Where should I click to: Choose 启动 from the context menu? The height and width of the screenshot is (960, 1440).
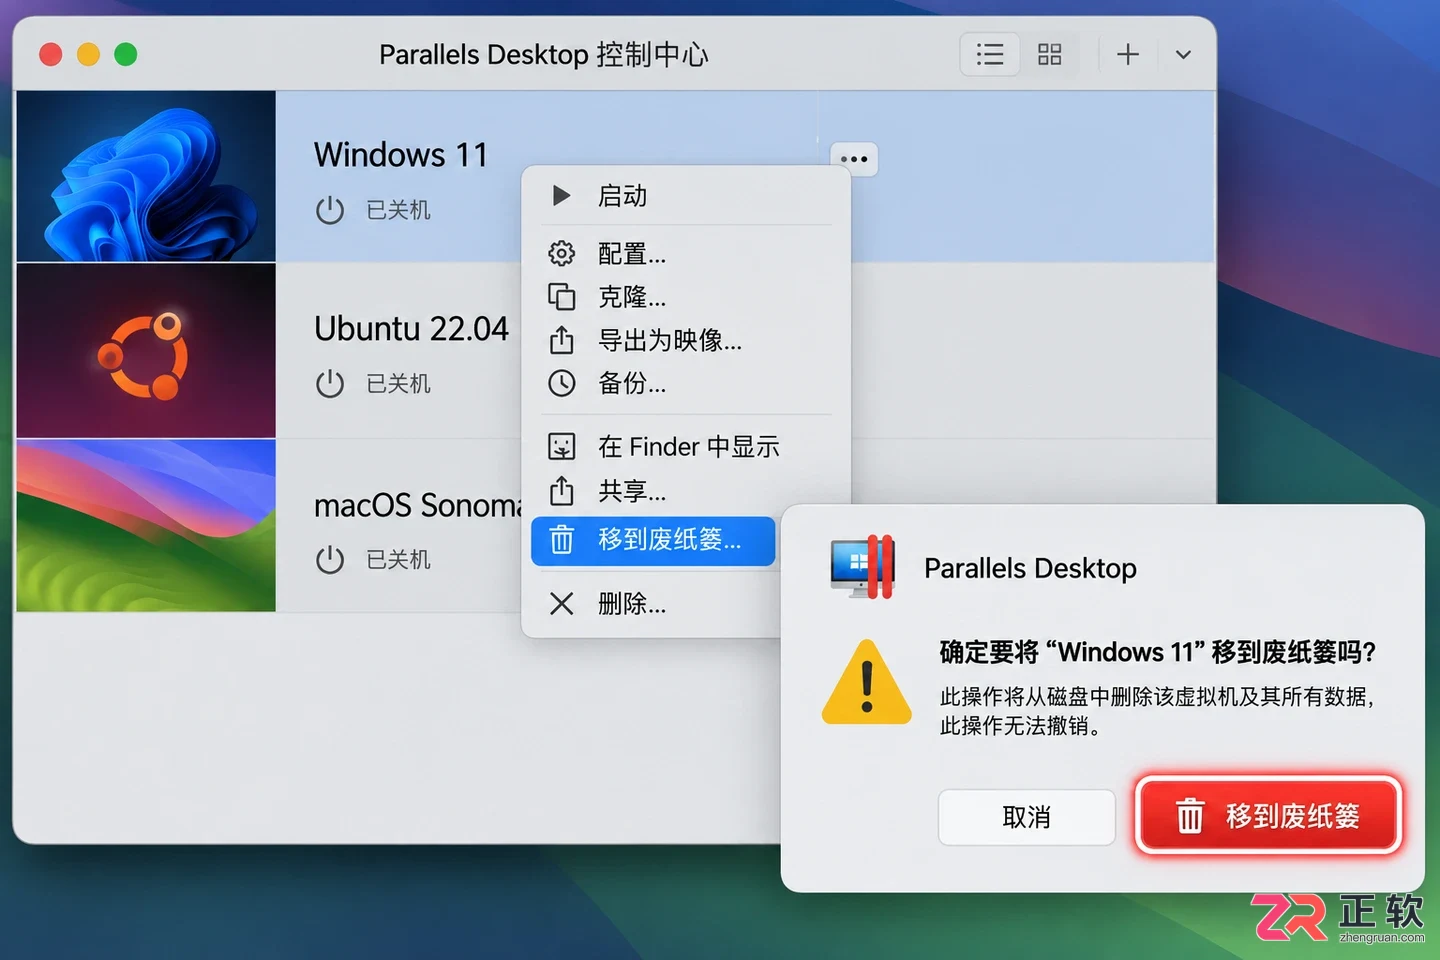tap(686, 196)
